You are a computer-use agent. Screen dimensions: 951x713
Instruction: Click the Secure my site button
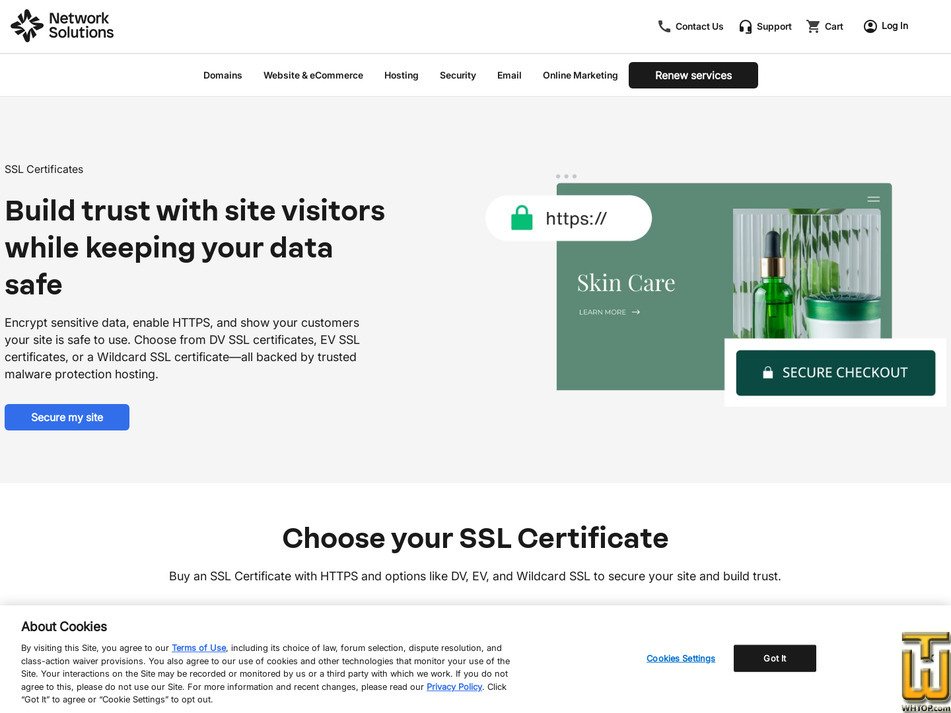click(x=67, y=417)
